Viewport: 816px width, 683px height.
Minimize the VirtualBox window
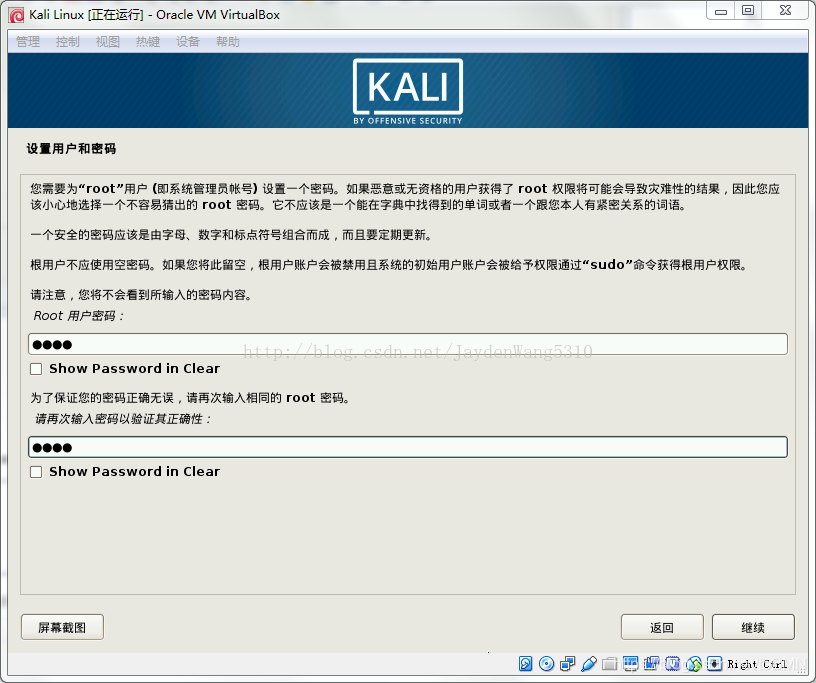point(721,11)
